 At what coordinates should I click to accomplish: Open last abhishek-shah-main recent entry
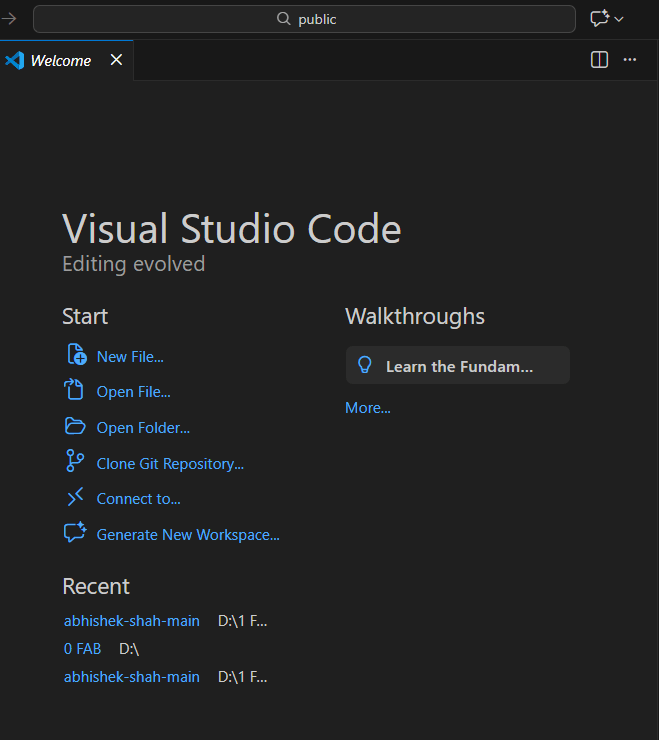[x=132, y=677]
